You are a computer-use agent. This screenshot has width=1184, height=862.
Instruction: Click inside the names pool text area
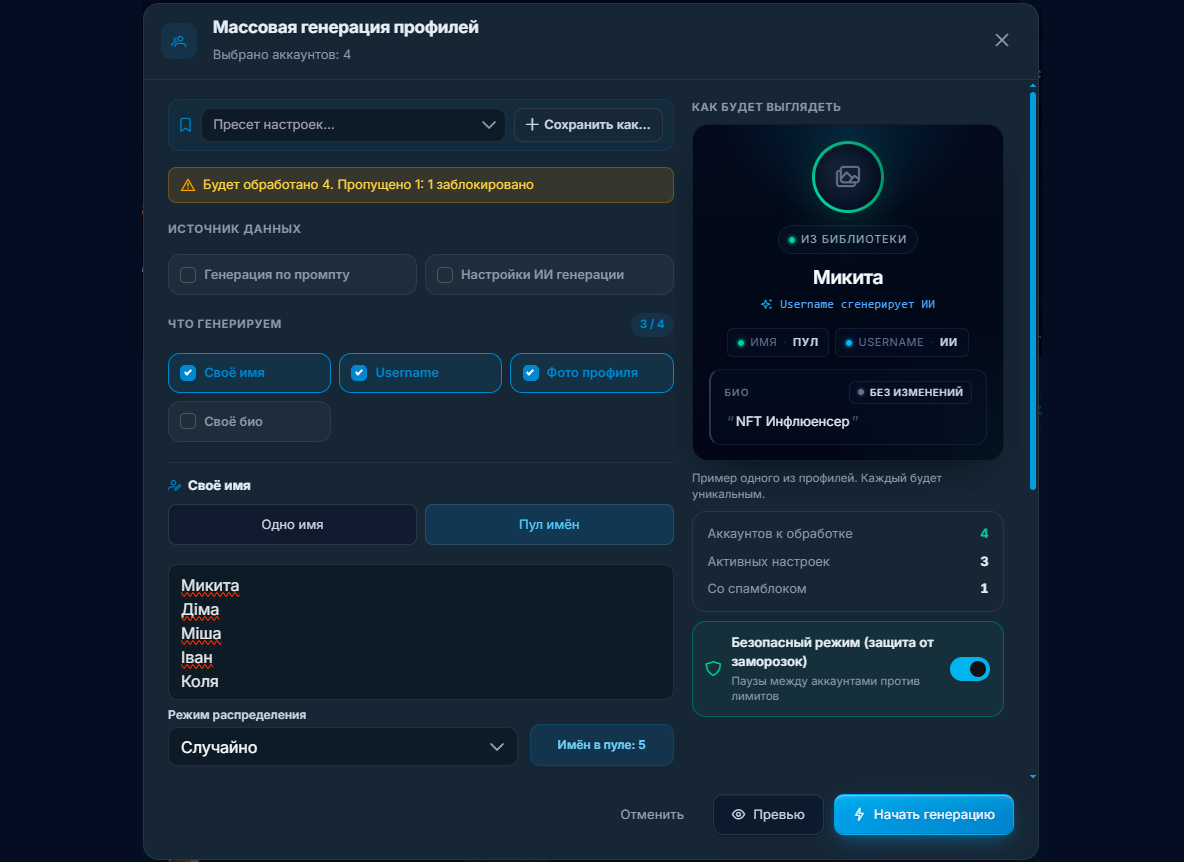click(421, 633)
